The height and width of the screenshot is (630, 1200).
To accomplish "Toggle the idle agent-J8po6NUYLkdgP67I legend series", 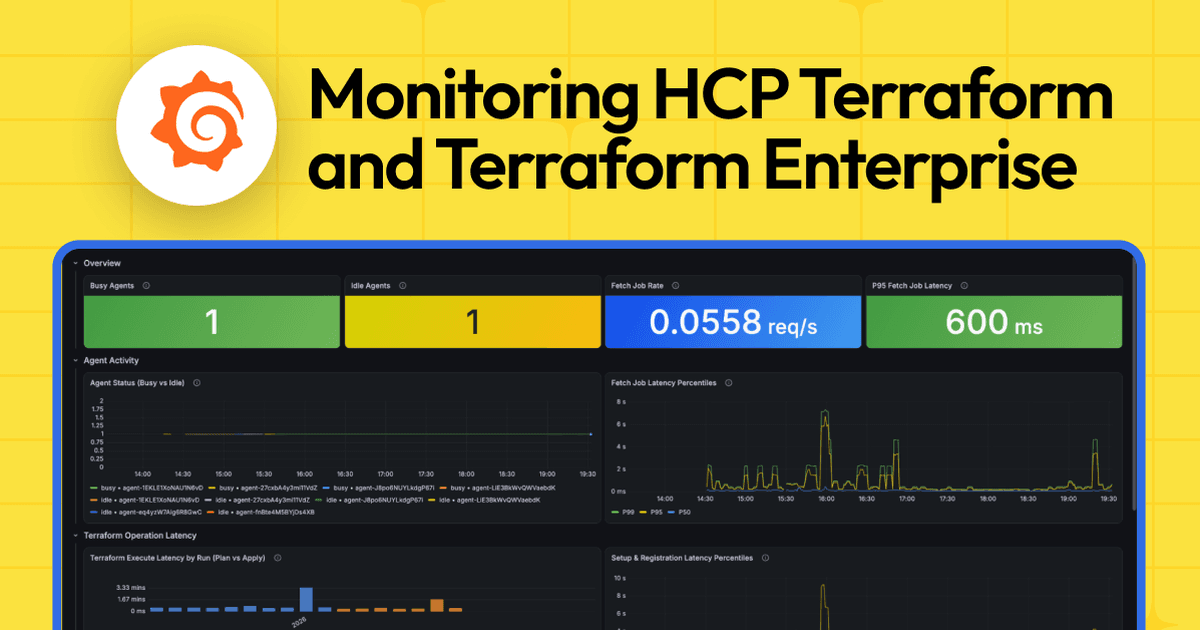I will coord(370,499).
